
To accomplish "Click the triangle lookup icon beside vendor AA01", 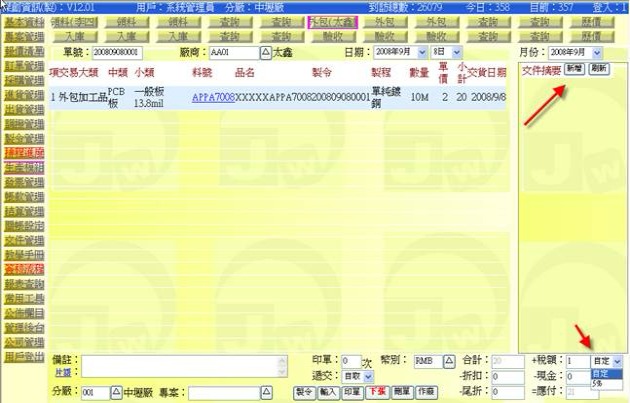I will 265,51.
